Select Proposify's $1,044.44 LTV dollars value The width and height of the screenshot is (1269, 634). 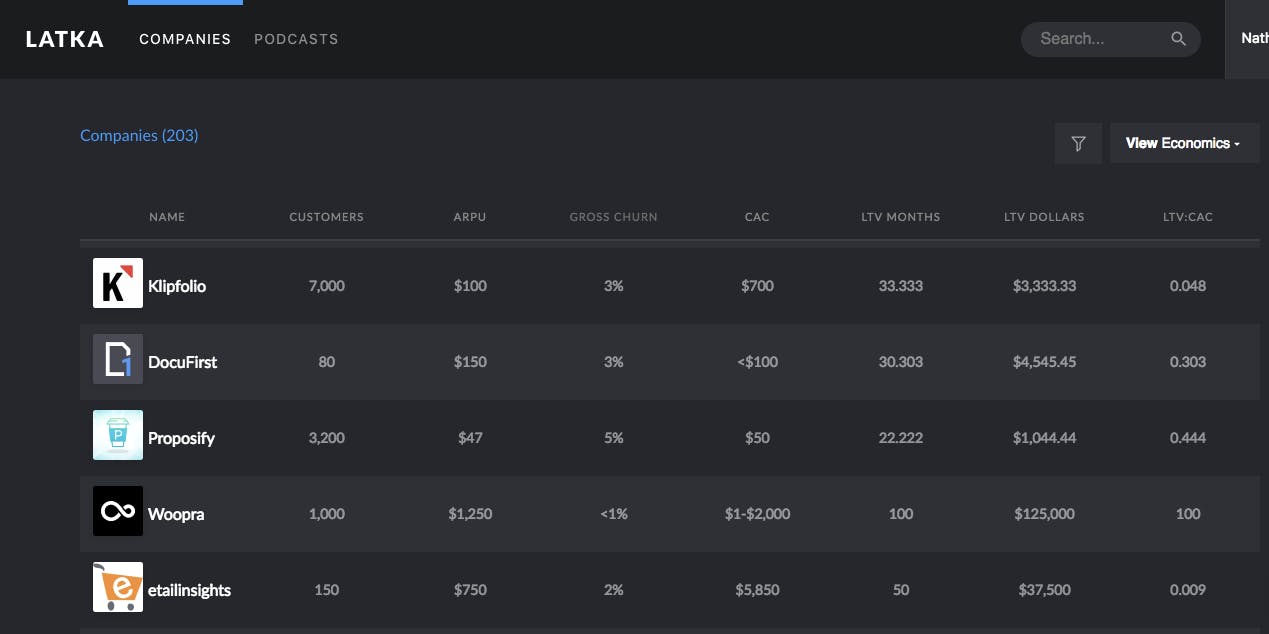tap(1044, 438)
